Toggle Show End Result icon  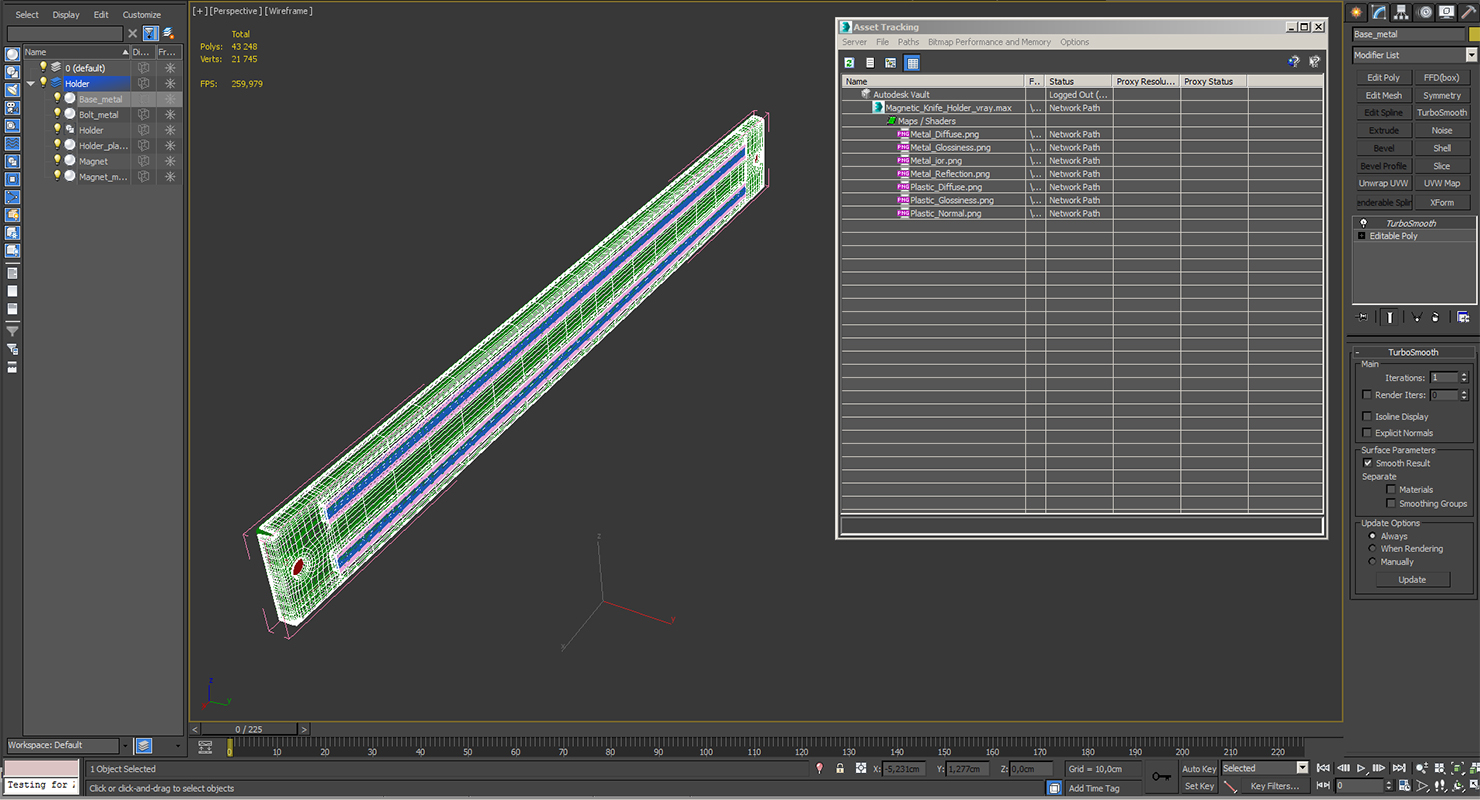pos(1390,317)
